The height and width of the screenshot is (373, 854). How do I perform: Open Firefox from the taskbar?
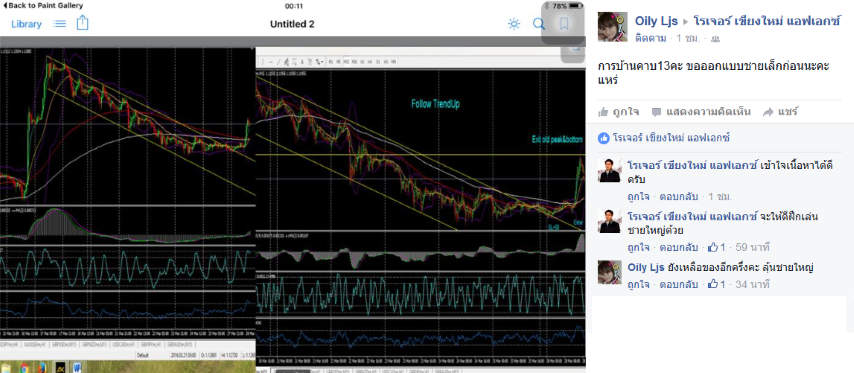(x=42, y=368)
